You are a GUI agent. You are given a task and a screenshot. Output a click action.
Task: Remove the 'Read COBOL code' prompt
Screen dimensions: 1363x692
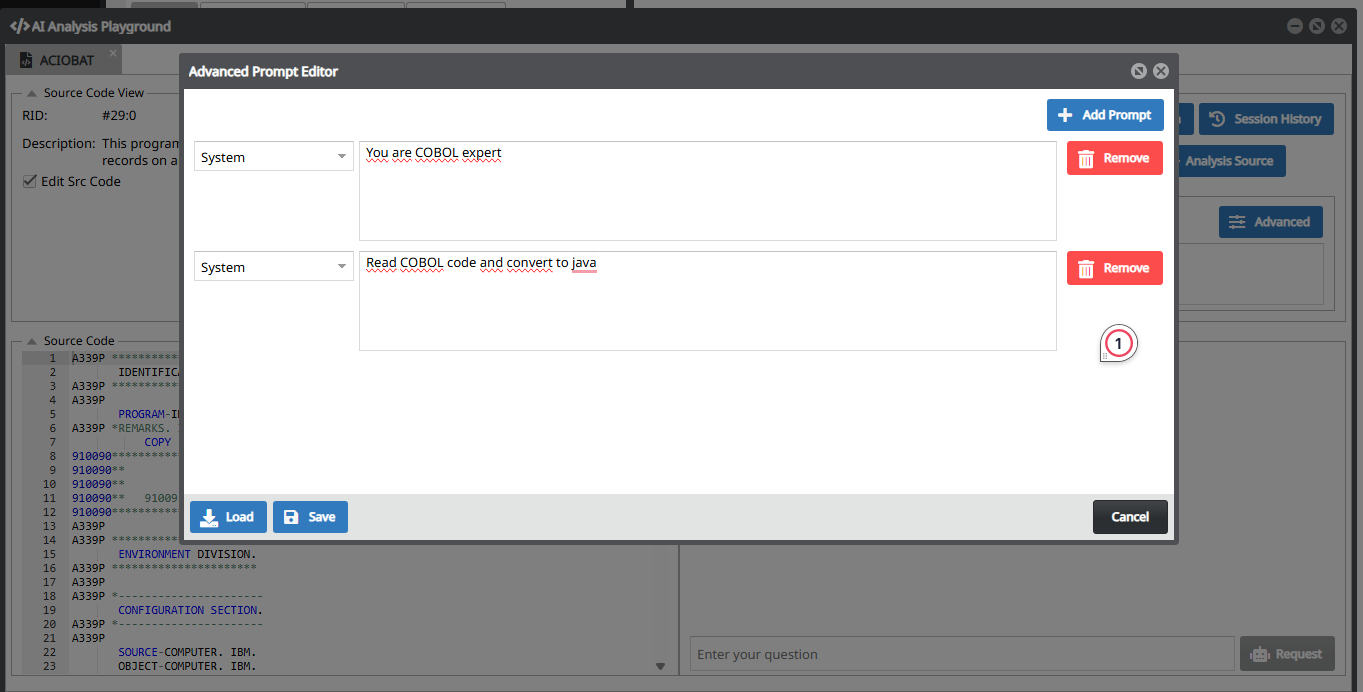click(1114, 268)
